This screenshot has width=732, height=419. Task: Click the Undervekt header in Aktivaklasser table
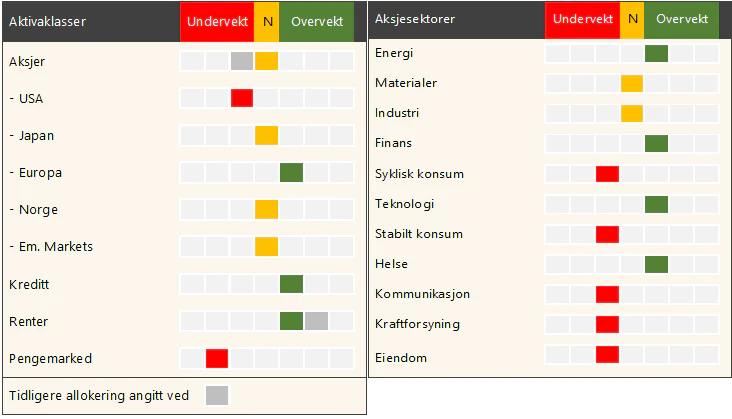[x=217, y=22]
